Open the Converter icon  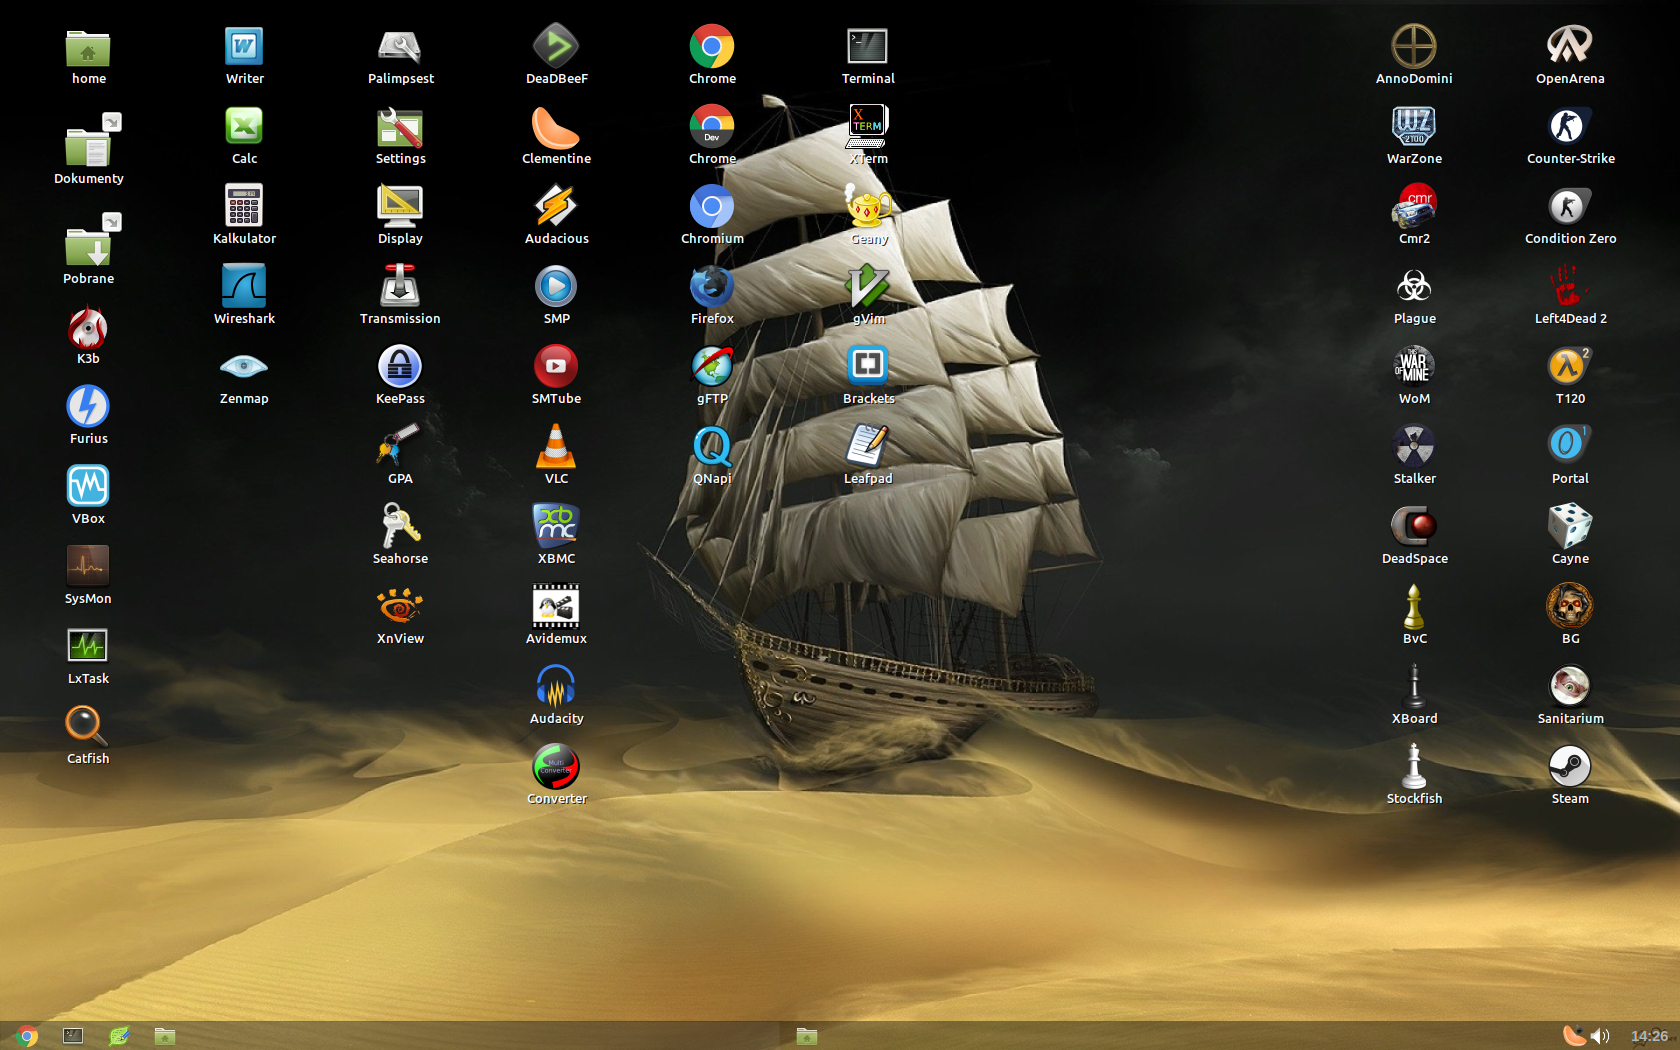click(x=556, y=767)
